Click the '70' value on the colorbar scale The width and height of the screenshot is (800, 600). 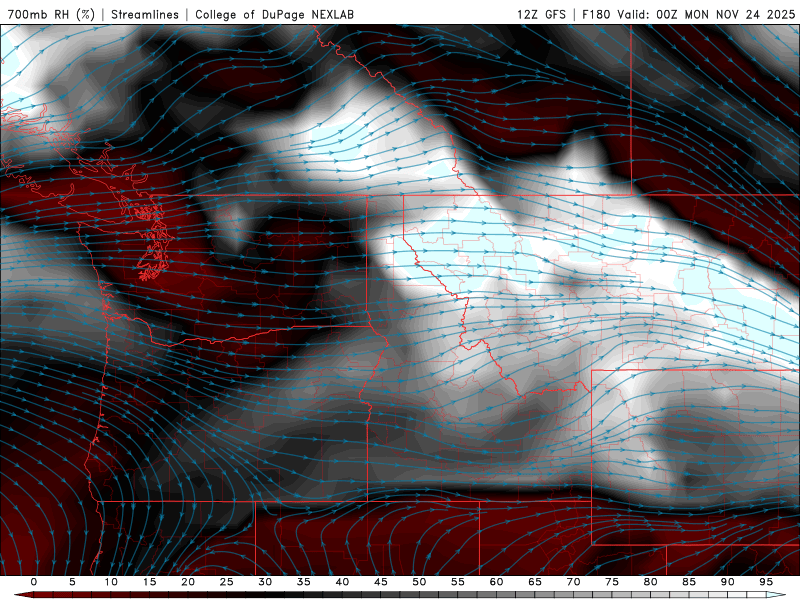tap(573, 582)
